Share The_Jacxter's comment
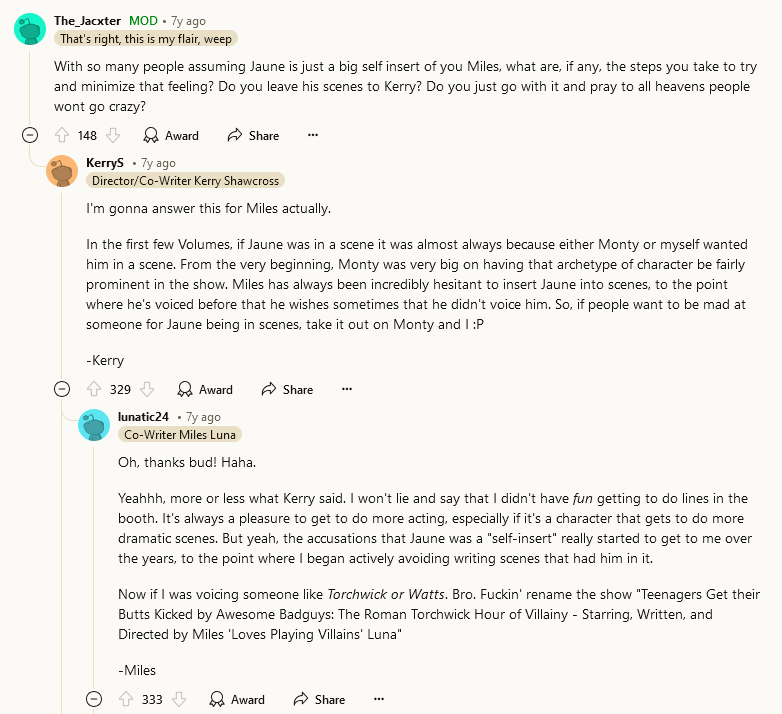This screenshot has height=714, width=782. [x=253, y=135]
